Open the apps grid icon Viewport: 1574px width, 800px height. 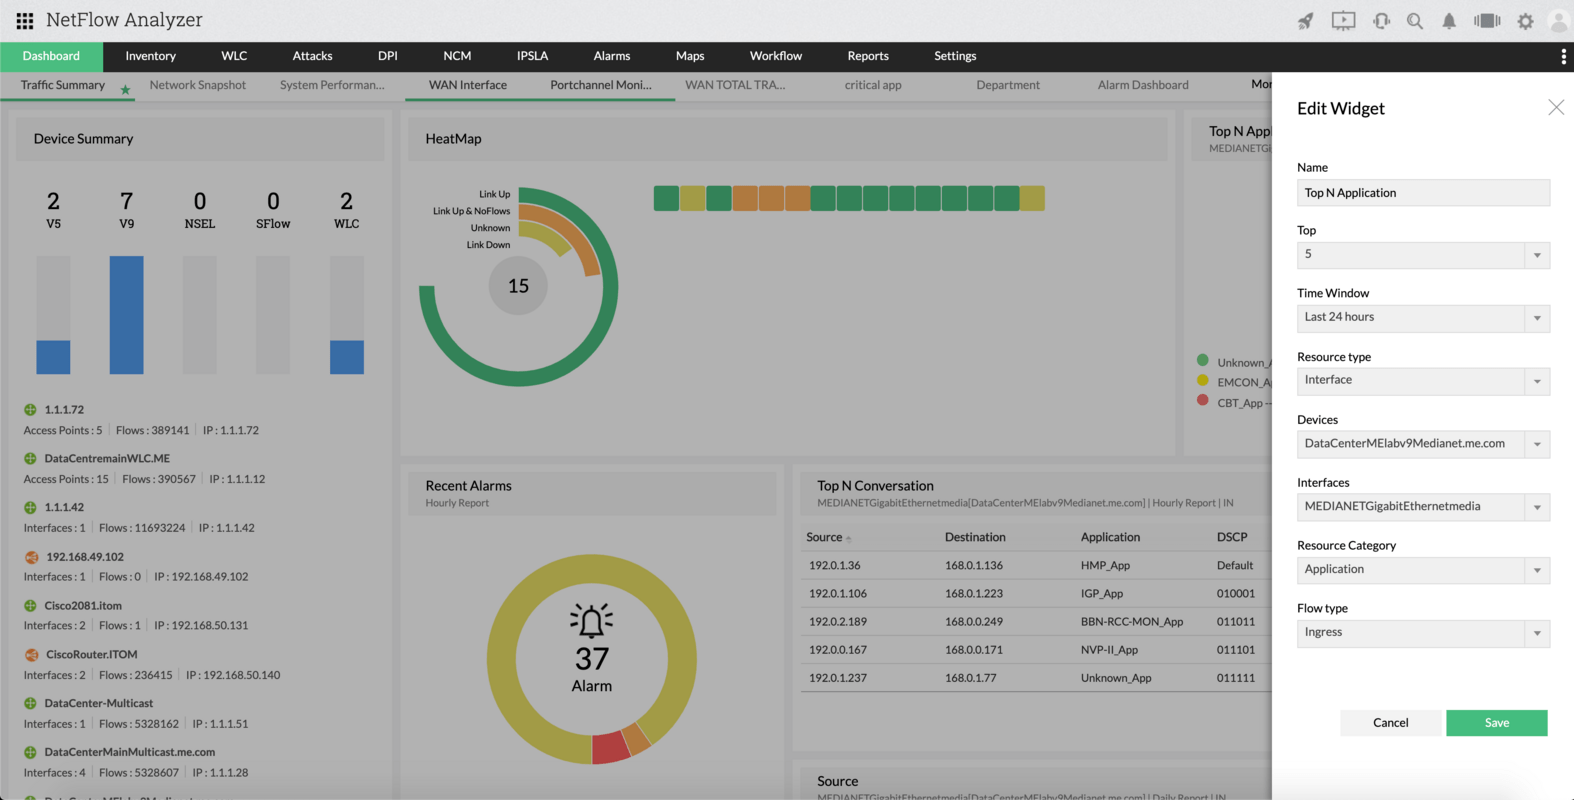tap(25, 20)
